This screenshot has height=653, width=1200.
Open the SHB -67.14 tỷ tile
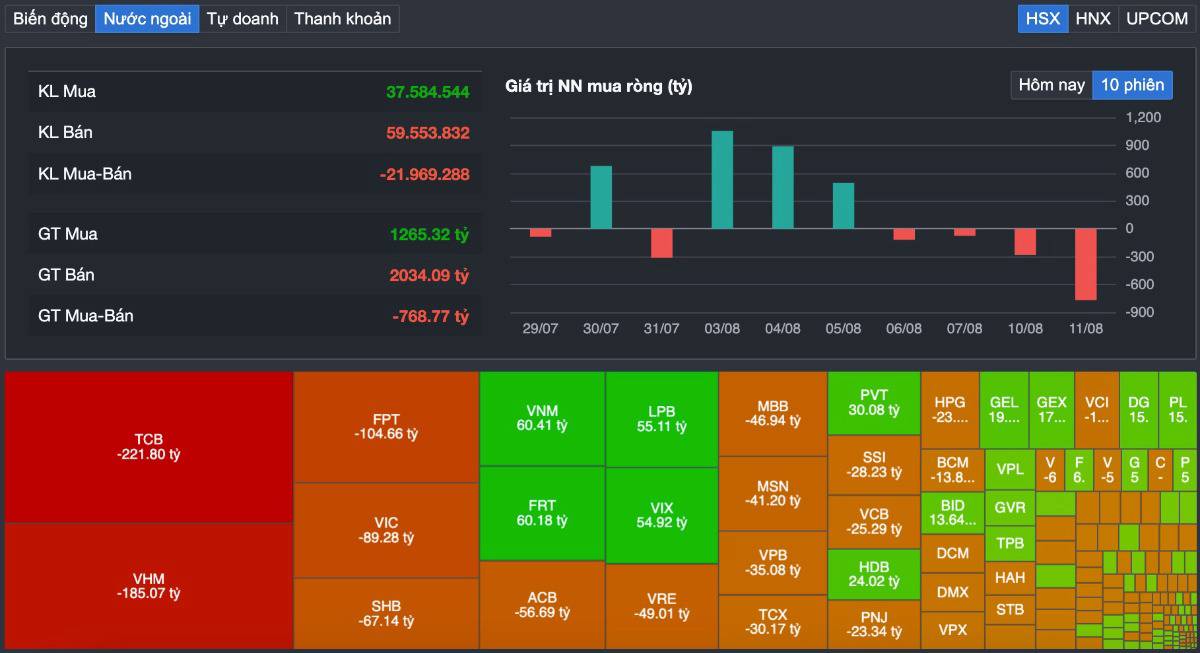(386, 613)
